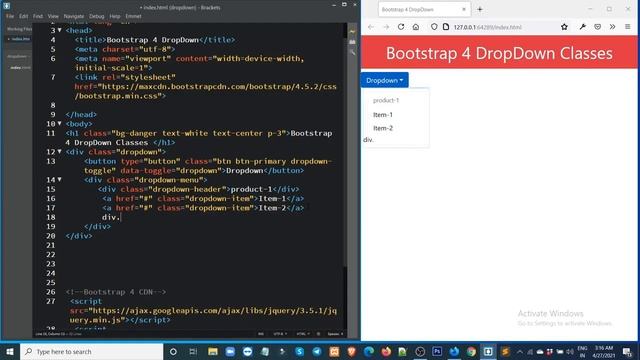Screen dimensions: 640x360
Task: Open the browser wrench developer tools icon
Action: point(582,27)
